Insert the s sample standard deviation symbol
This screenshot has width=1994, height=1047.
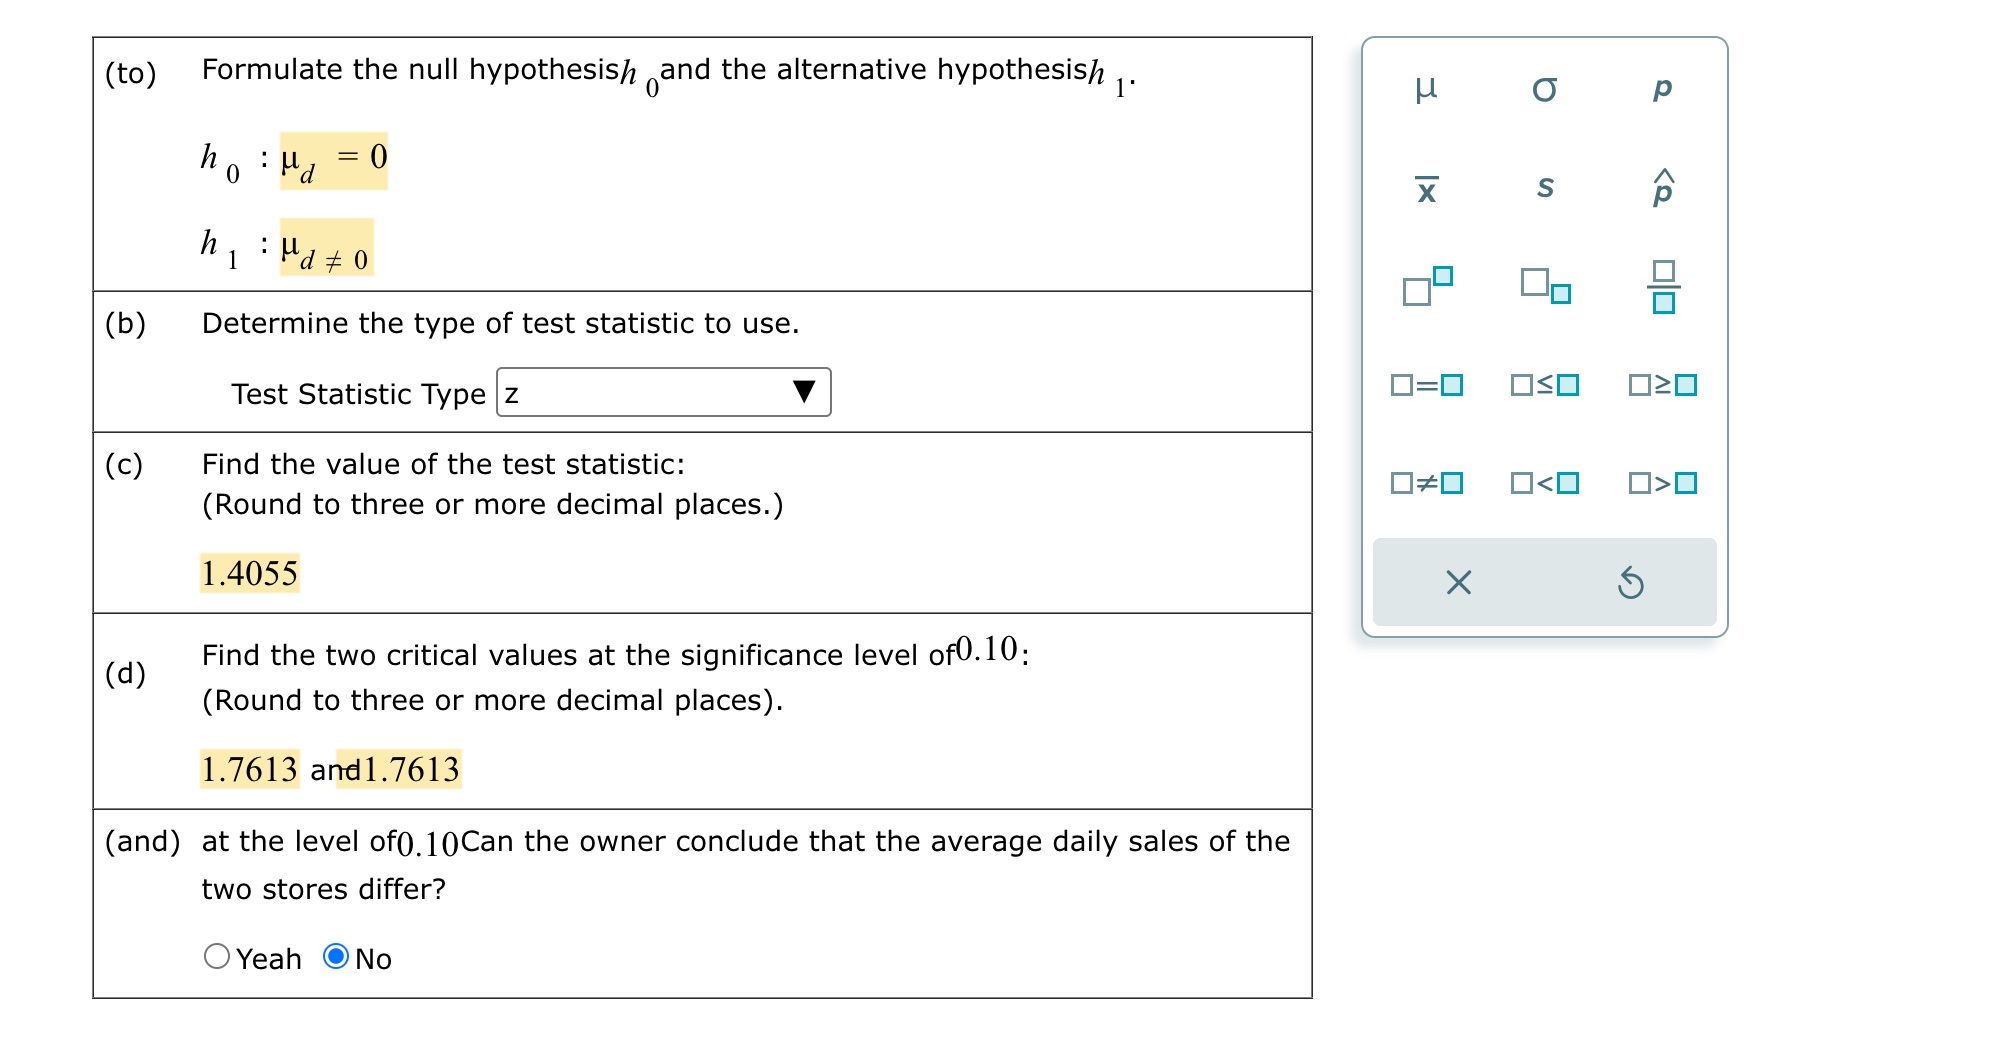coord(1545,190)
